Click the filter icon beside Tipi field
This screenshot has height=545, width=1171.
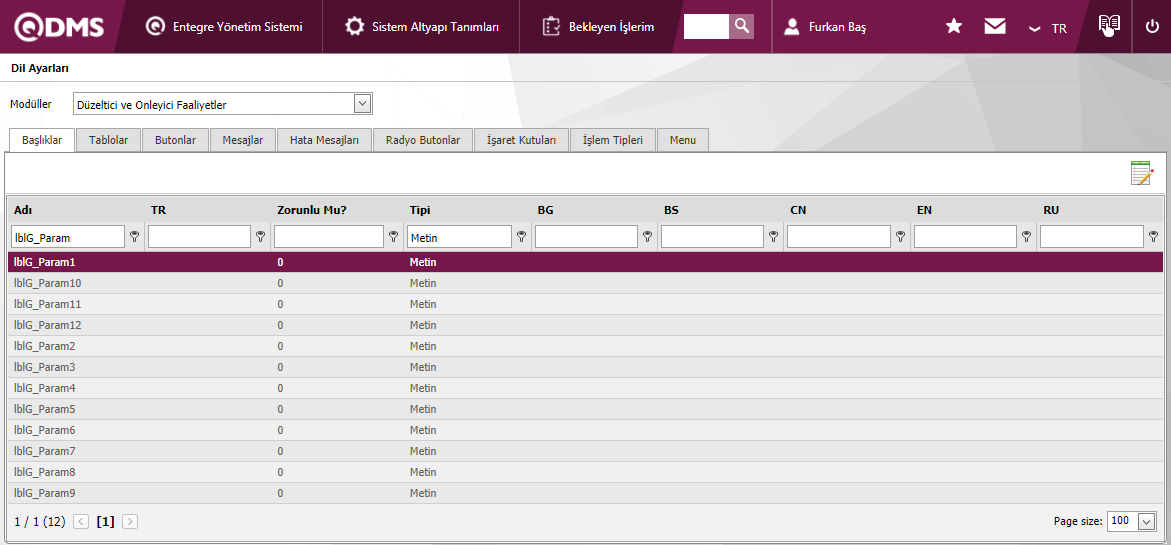pos(521,237)
